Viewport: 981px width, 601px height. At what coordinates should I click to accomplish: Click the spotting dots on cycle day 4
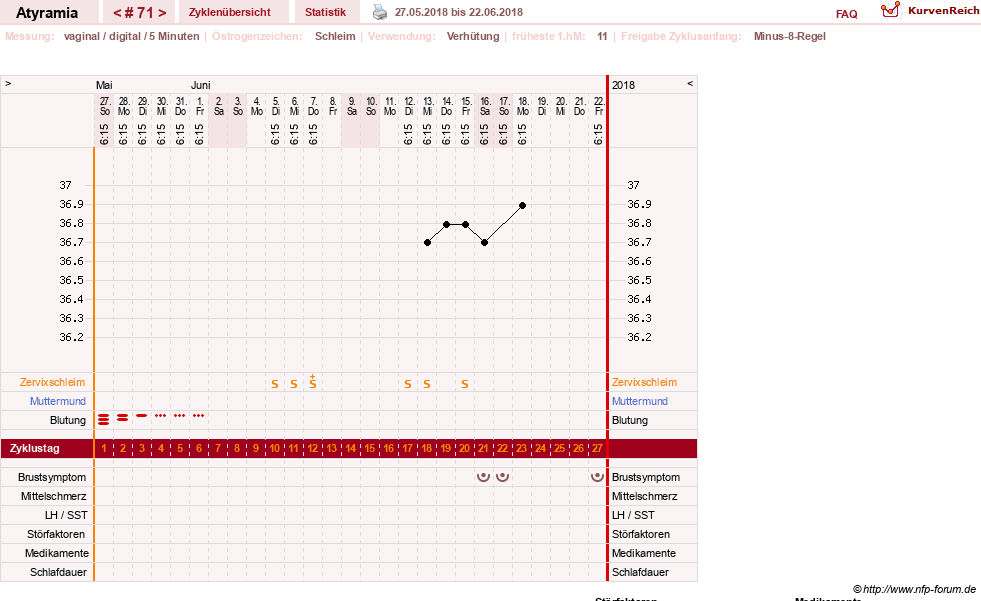161,415
